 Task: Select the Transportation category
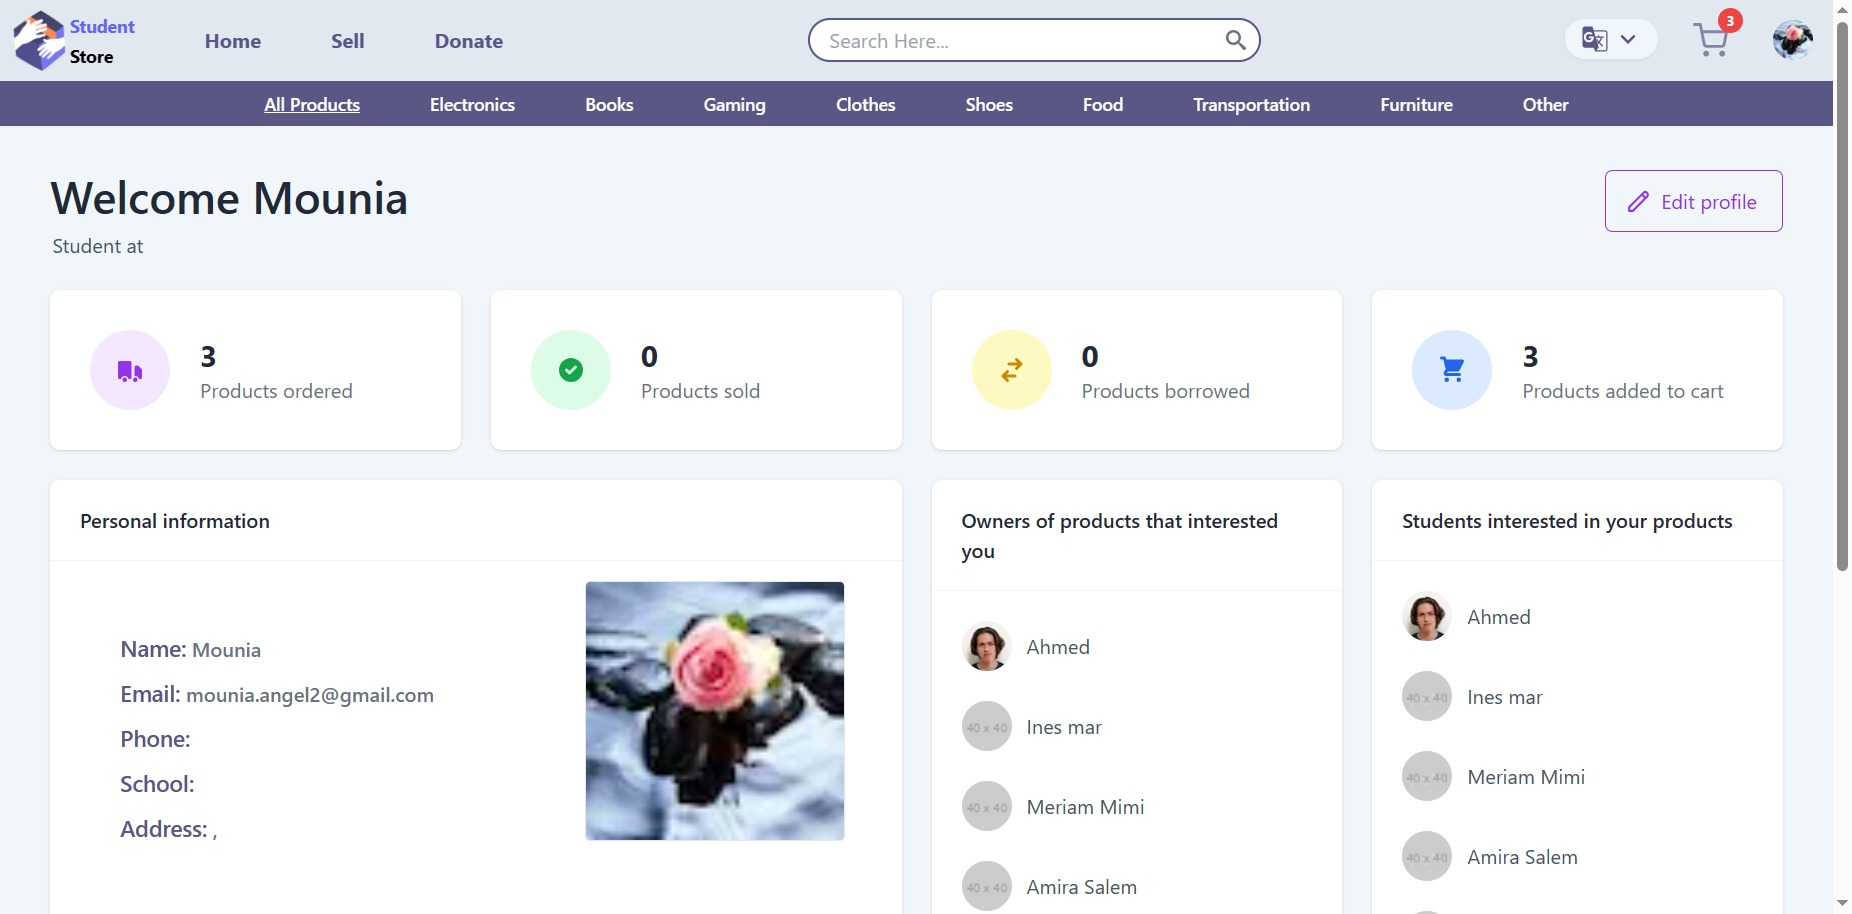[1251, 104]
